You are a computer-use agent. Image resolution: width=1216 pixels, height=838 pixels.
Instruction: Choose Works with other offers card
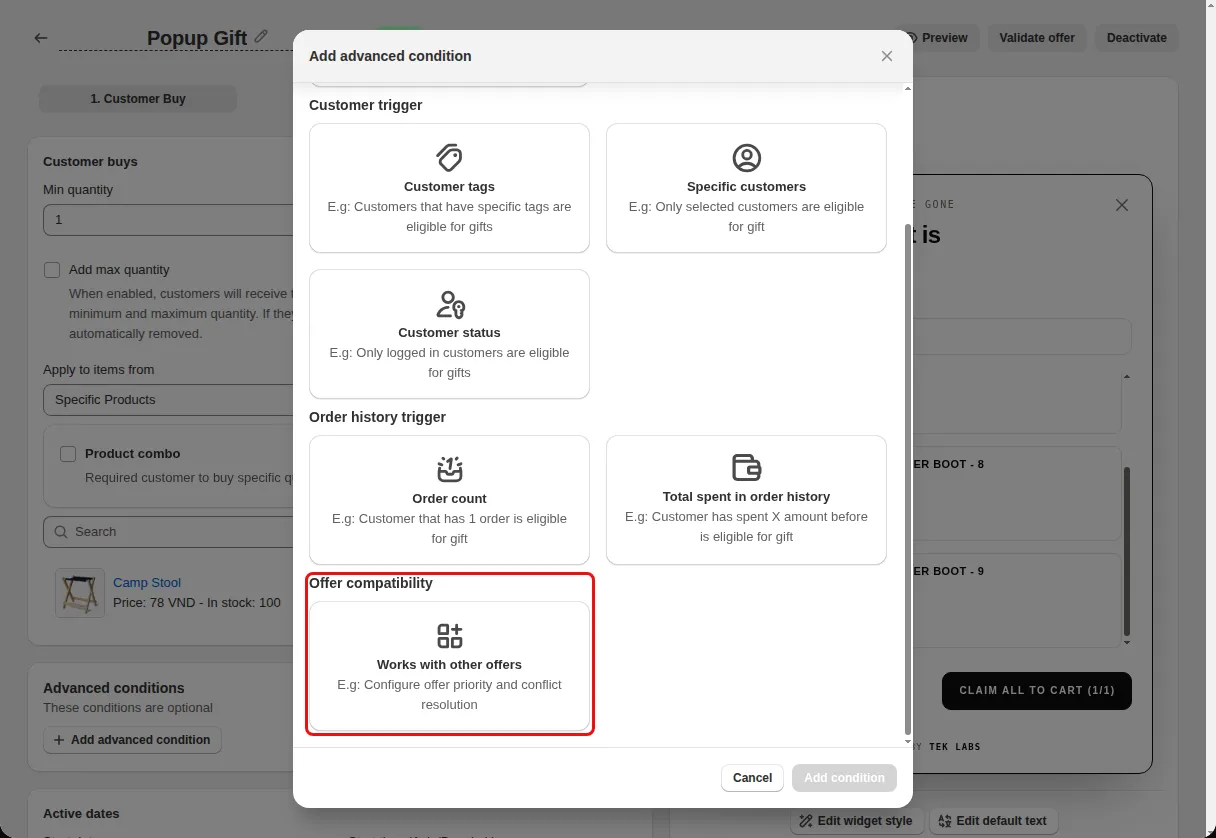[449, 666]
